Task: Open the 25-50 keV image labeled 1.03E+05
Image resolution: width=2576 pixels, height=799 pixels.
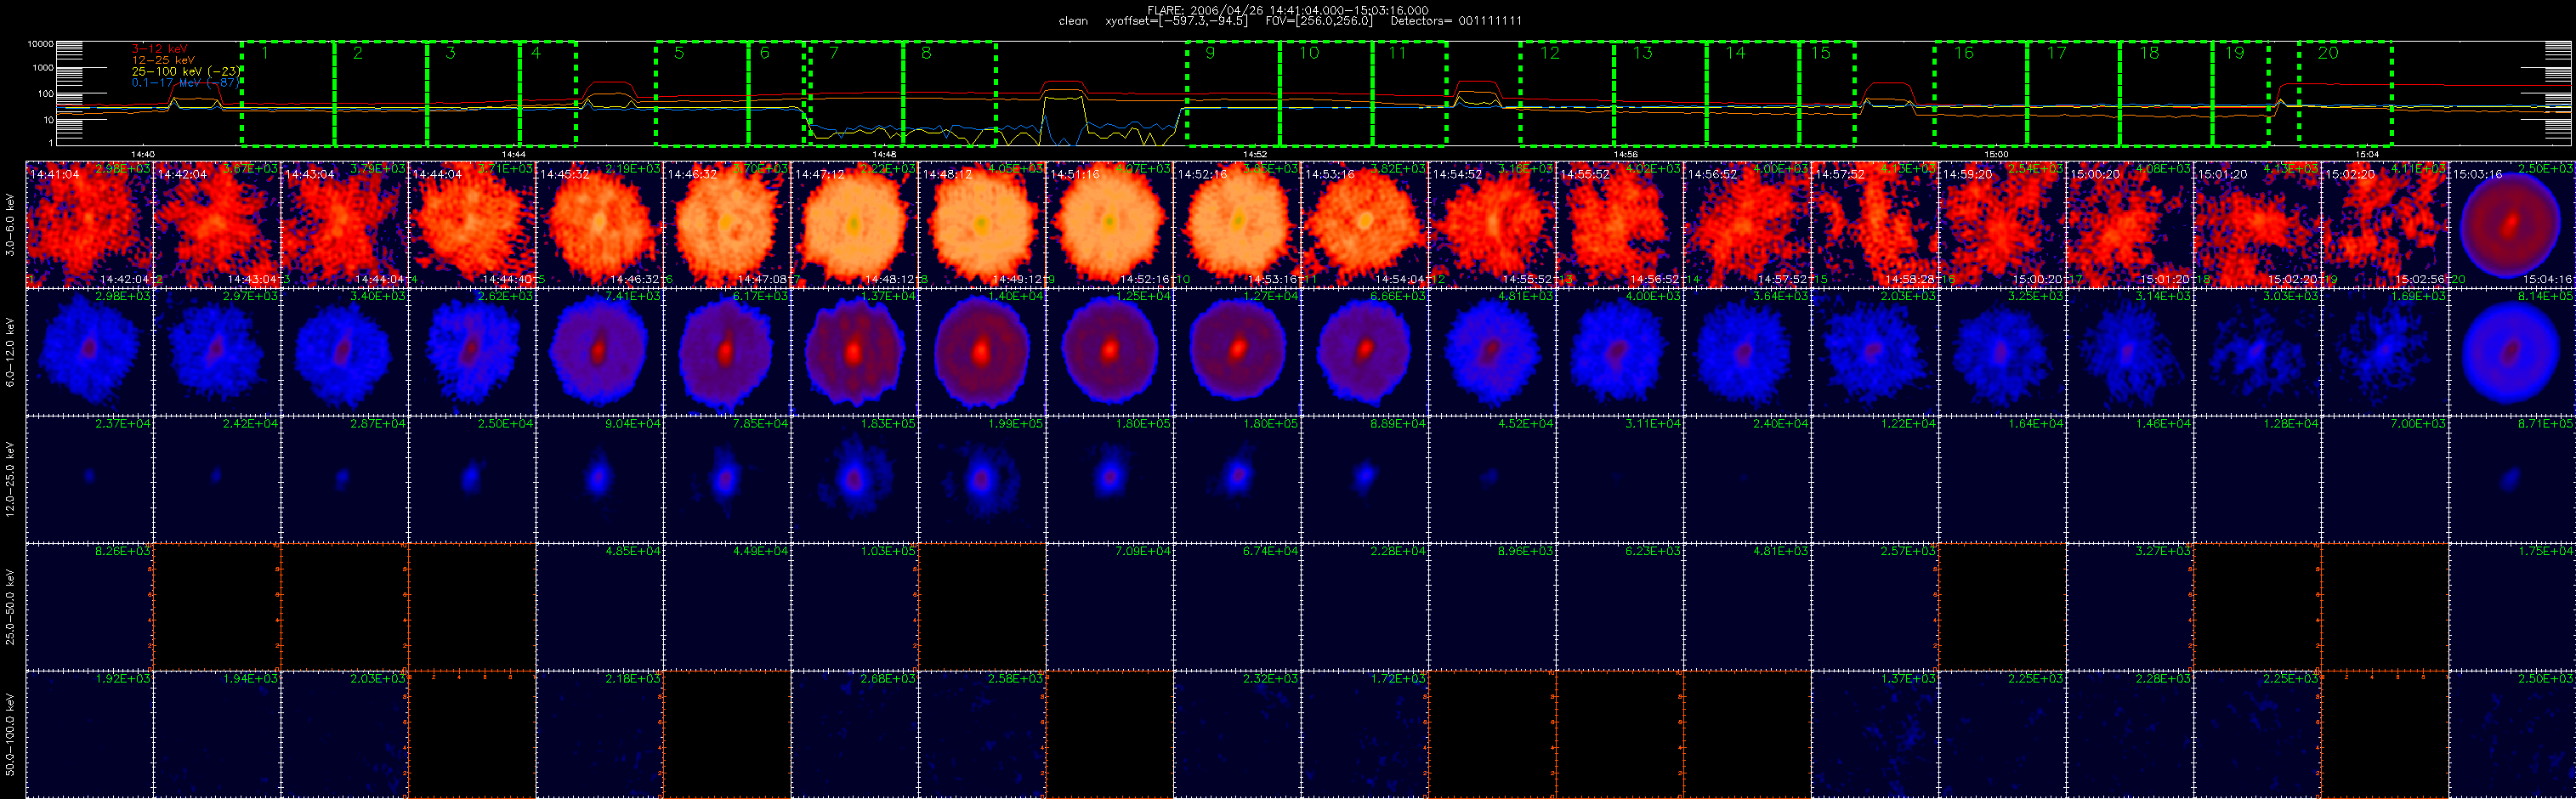Action: [x=855, y=607]
